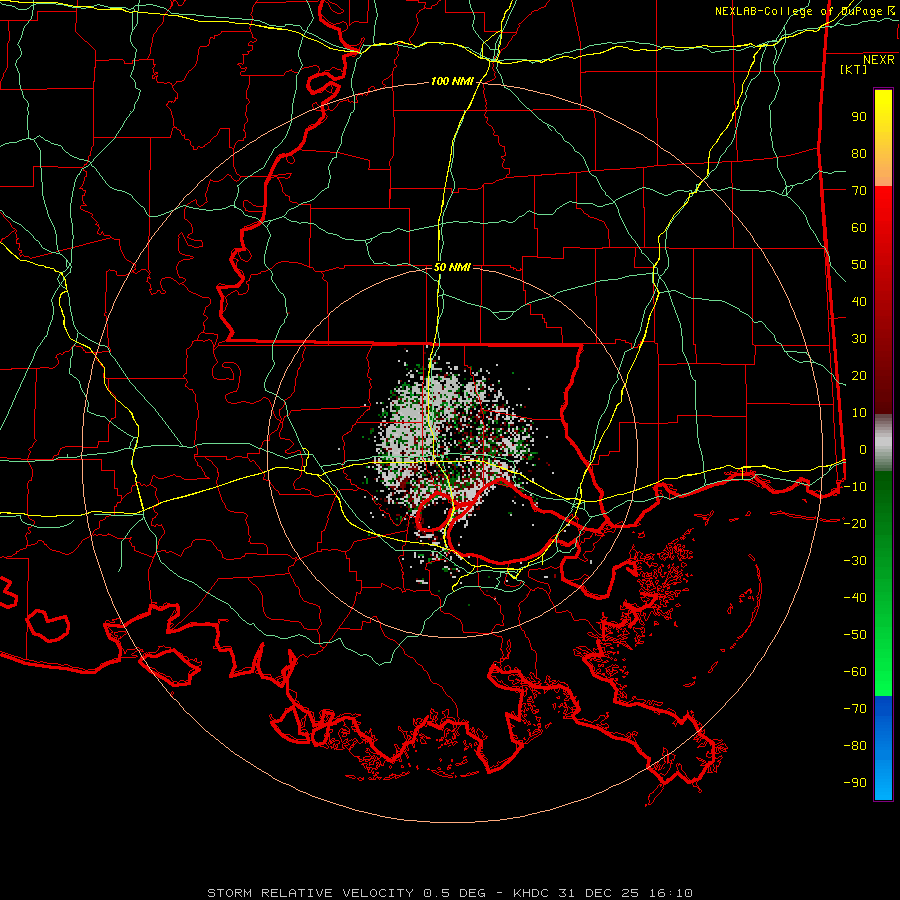The width and height of the screenshot is (900, 900).
Task: Click the -60 value on velocity scale
Action: 855,672
